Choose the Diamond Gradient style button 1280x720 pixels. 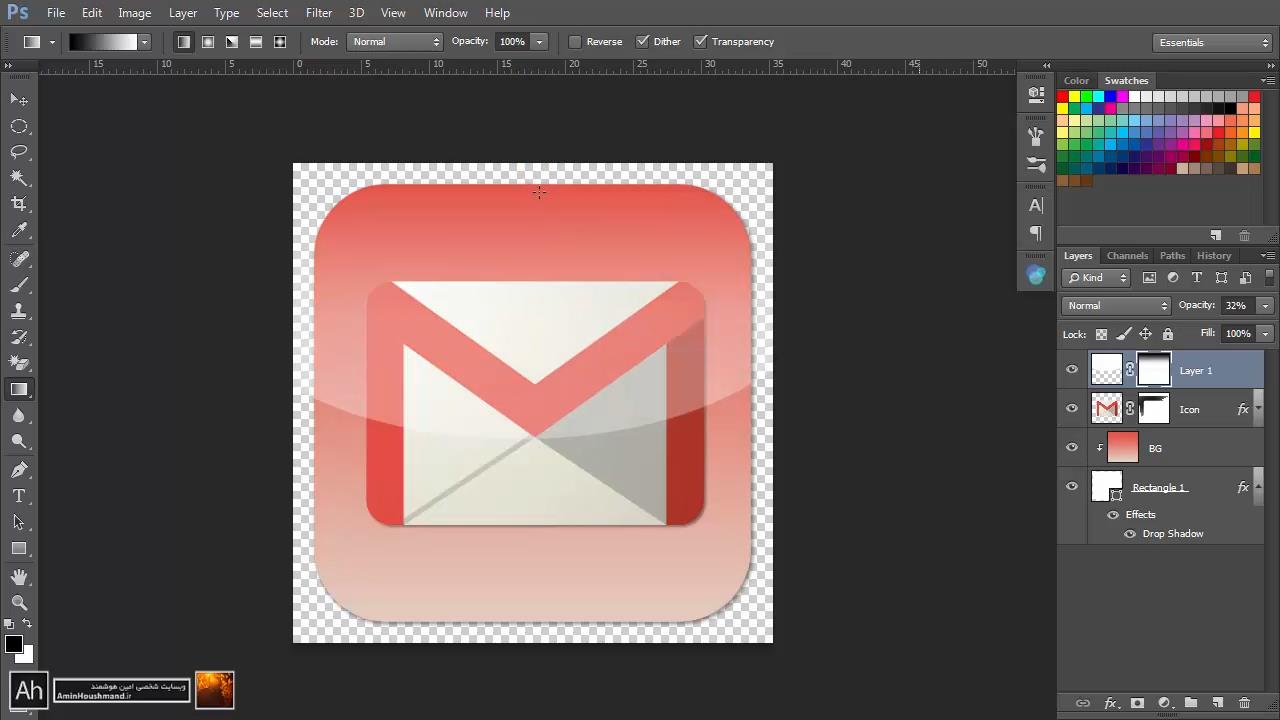click(x=280, y=42)
